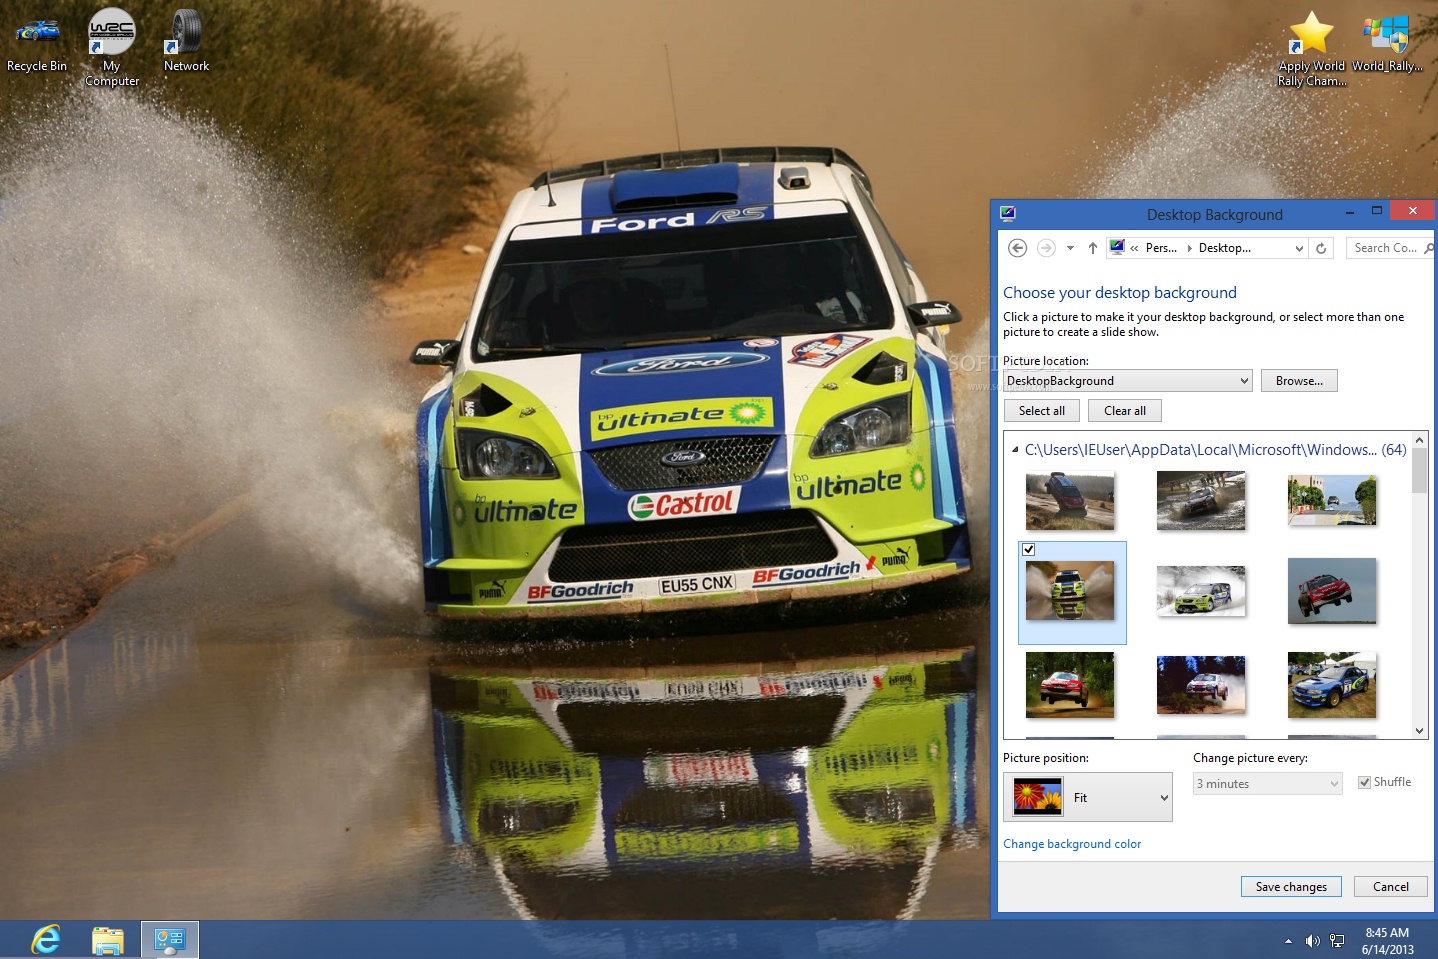The height and width of the screenshot is (959, 1438).
Task: Click the Pers... breadcrumb segment
Action: tap(1160, 248)
